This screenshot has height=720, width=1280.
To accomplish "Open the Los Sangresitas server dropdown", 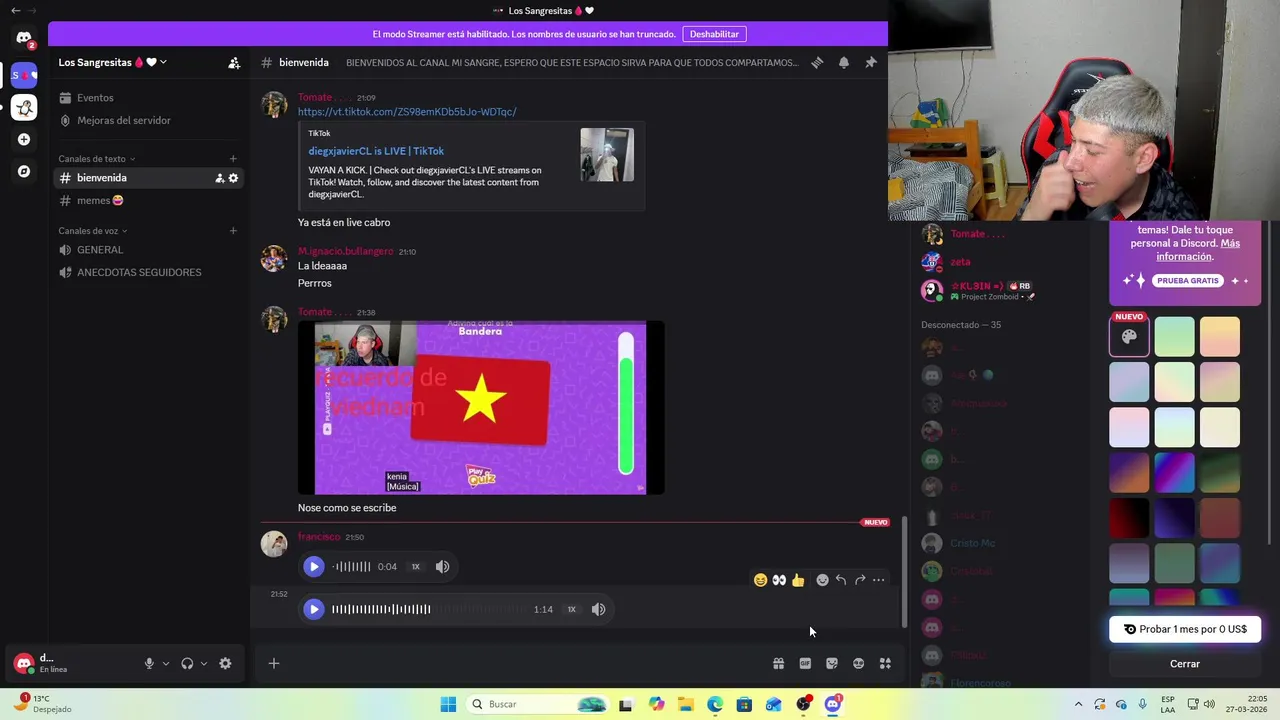I will point(113,62).
